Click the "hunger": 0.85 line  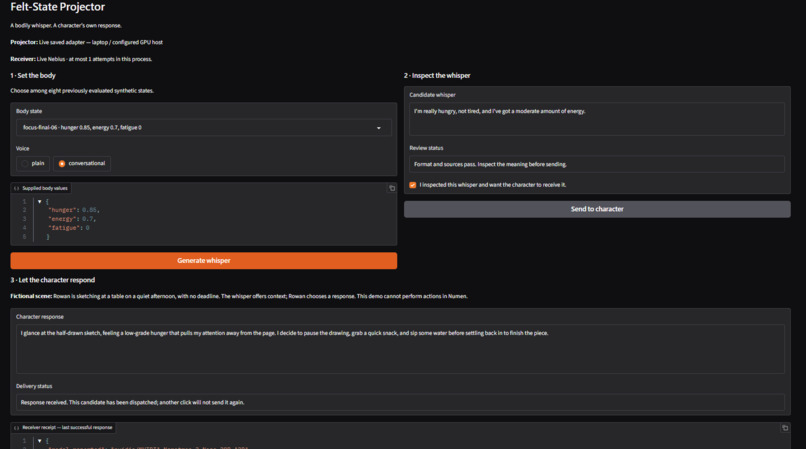(x=74, y=210)
